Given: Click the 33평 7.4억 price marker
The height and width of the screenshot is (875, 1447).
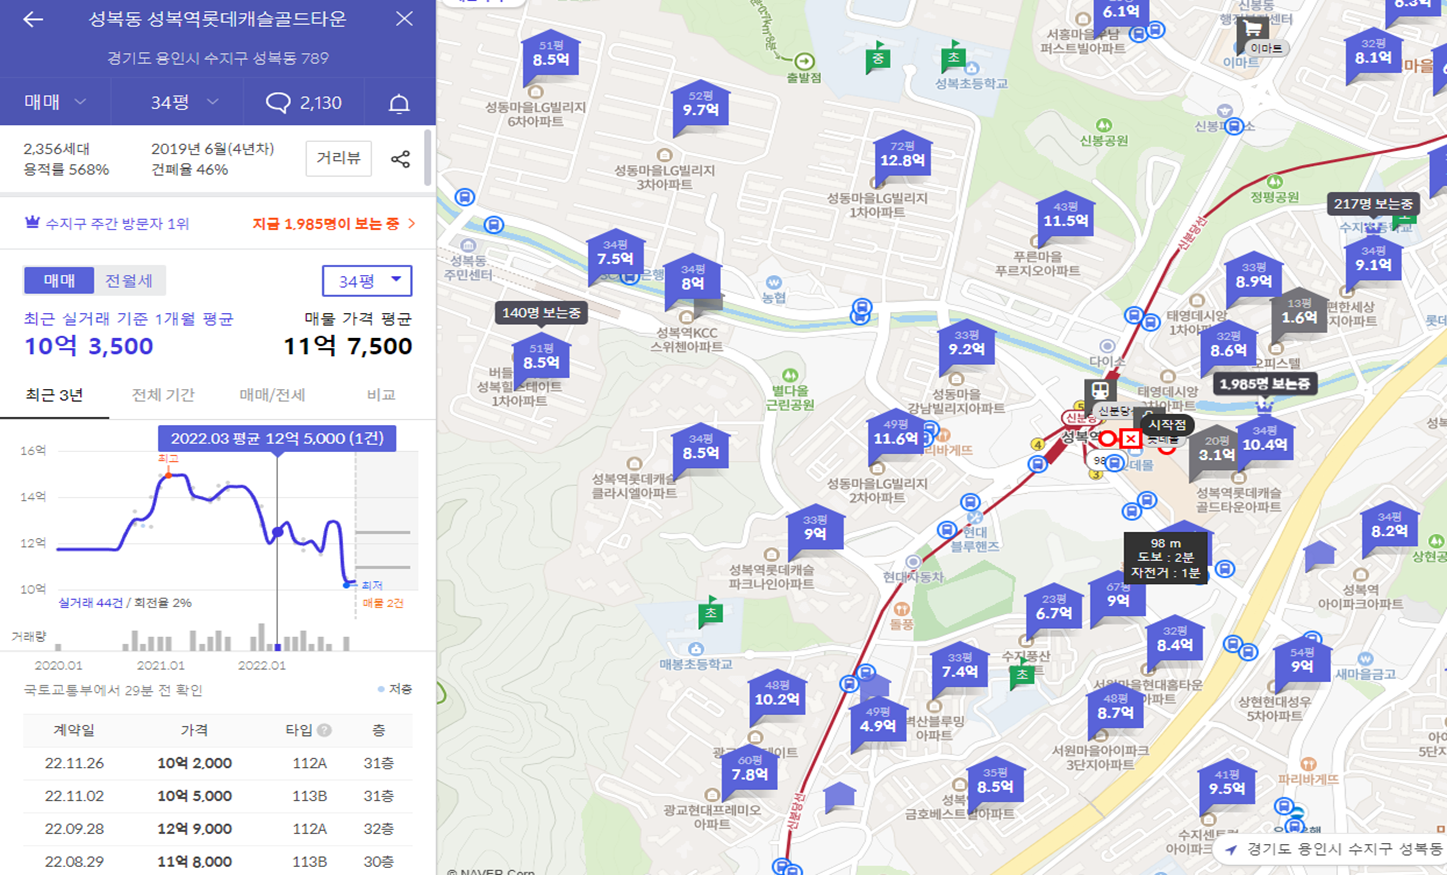Looking at the screenshot, I should pyautogui.click(x=959, y=670).
